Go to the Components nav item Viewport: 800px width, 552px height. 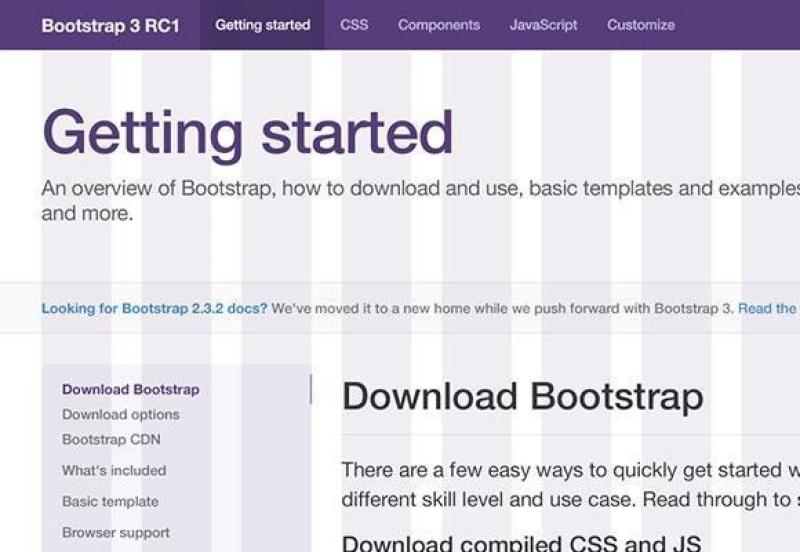point(439,25)
